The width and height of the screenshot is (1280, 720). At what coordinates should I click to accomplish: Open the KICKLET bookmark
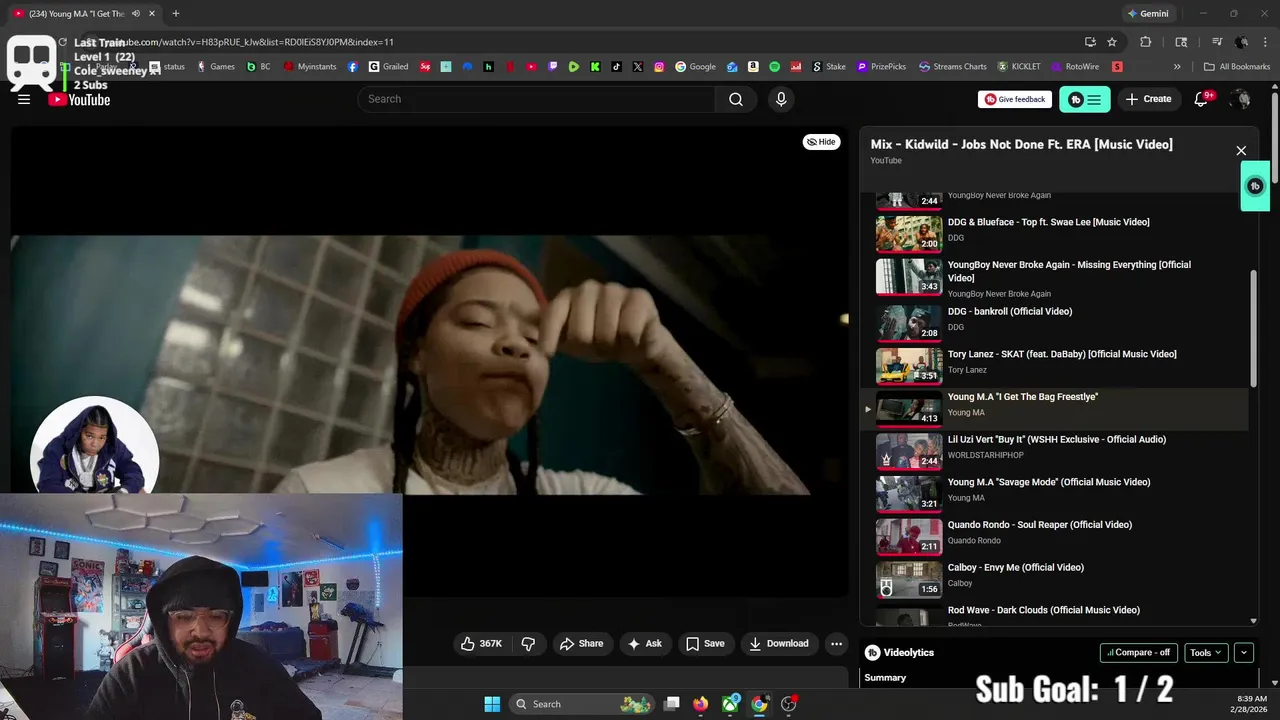pyautogui.click(x=1019, y=67)
